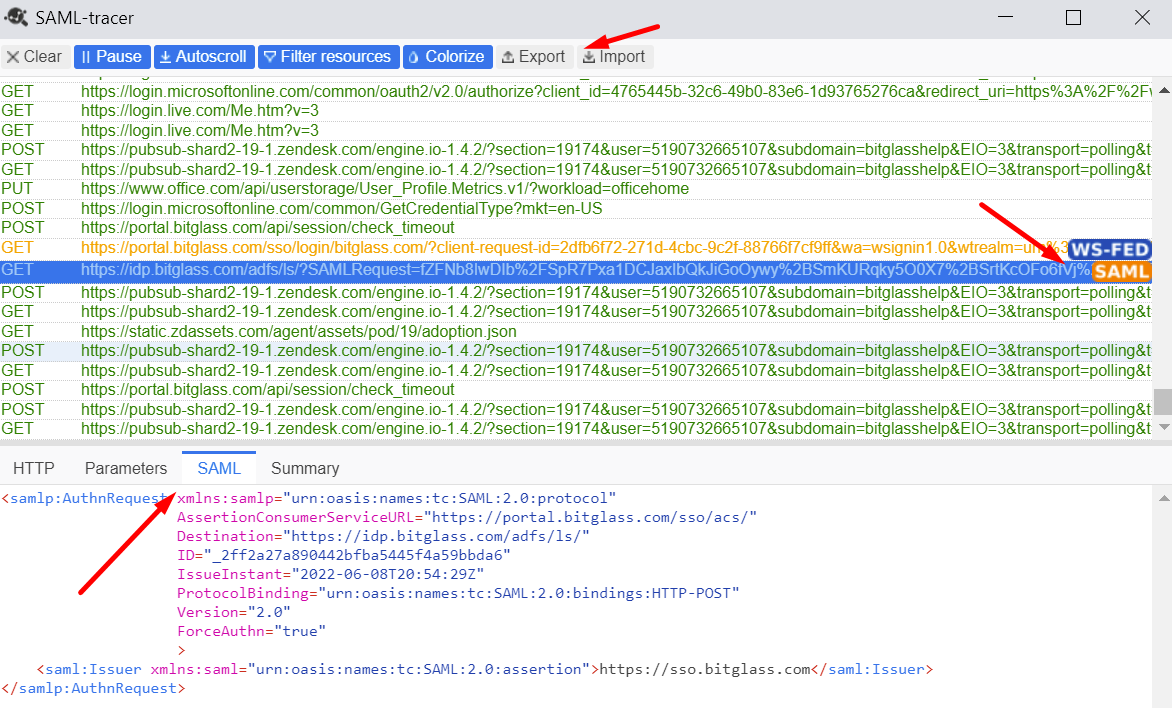
Task: Click the orange SAML badge
Action: 1121,271
